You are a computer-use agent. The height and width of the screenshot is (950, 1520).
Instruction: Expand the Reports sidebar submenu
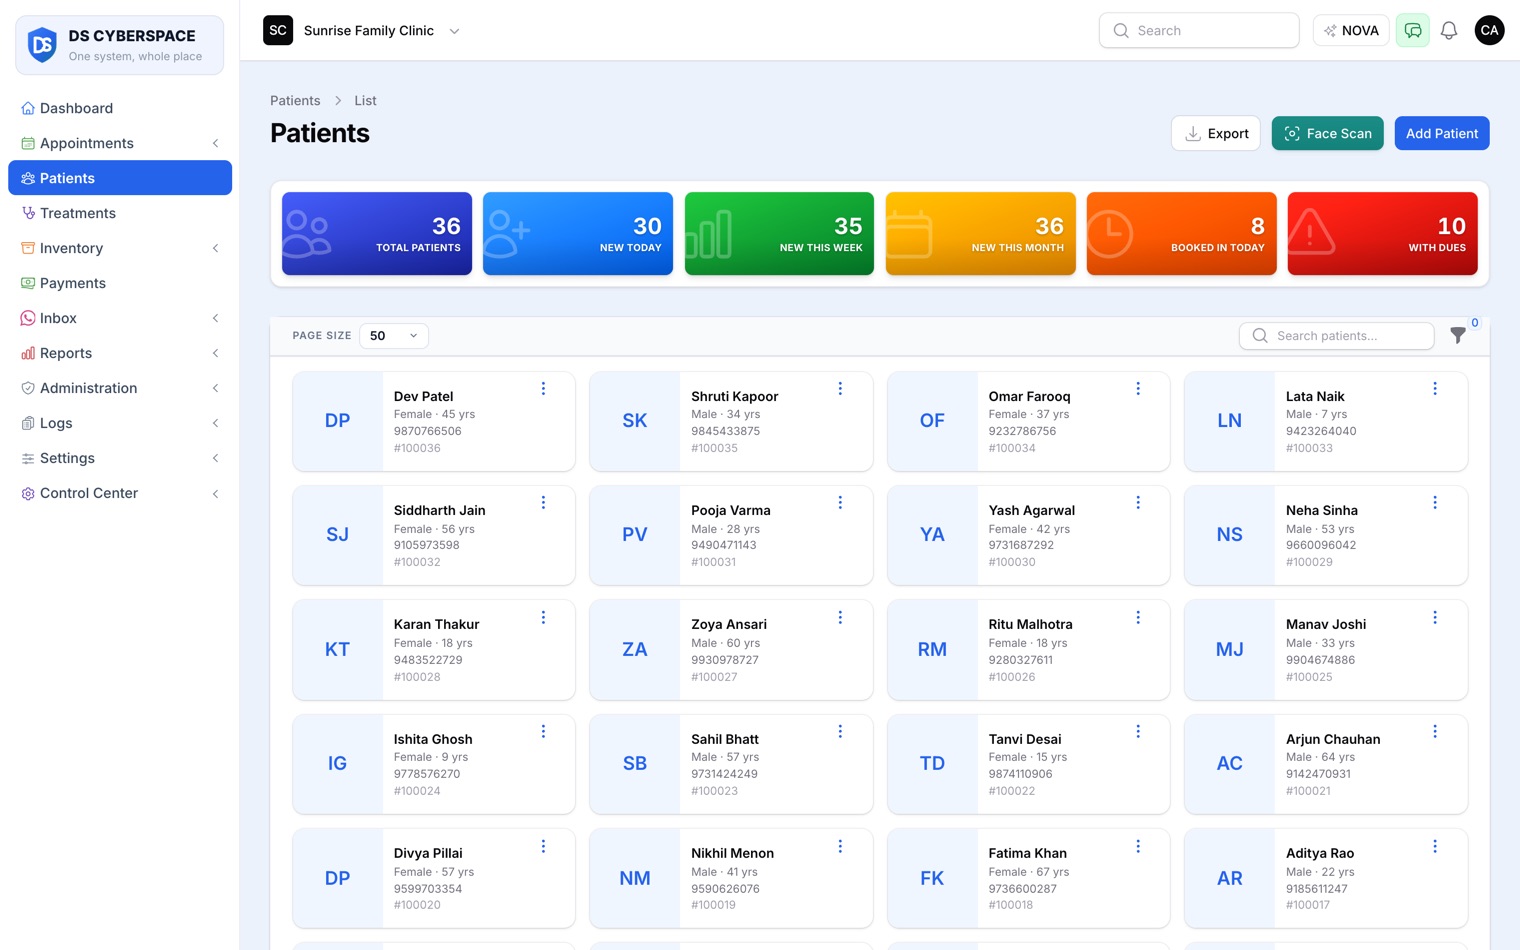coord(215,353)
